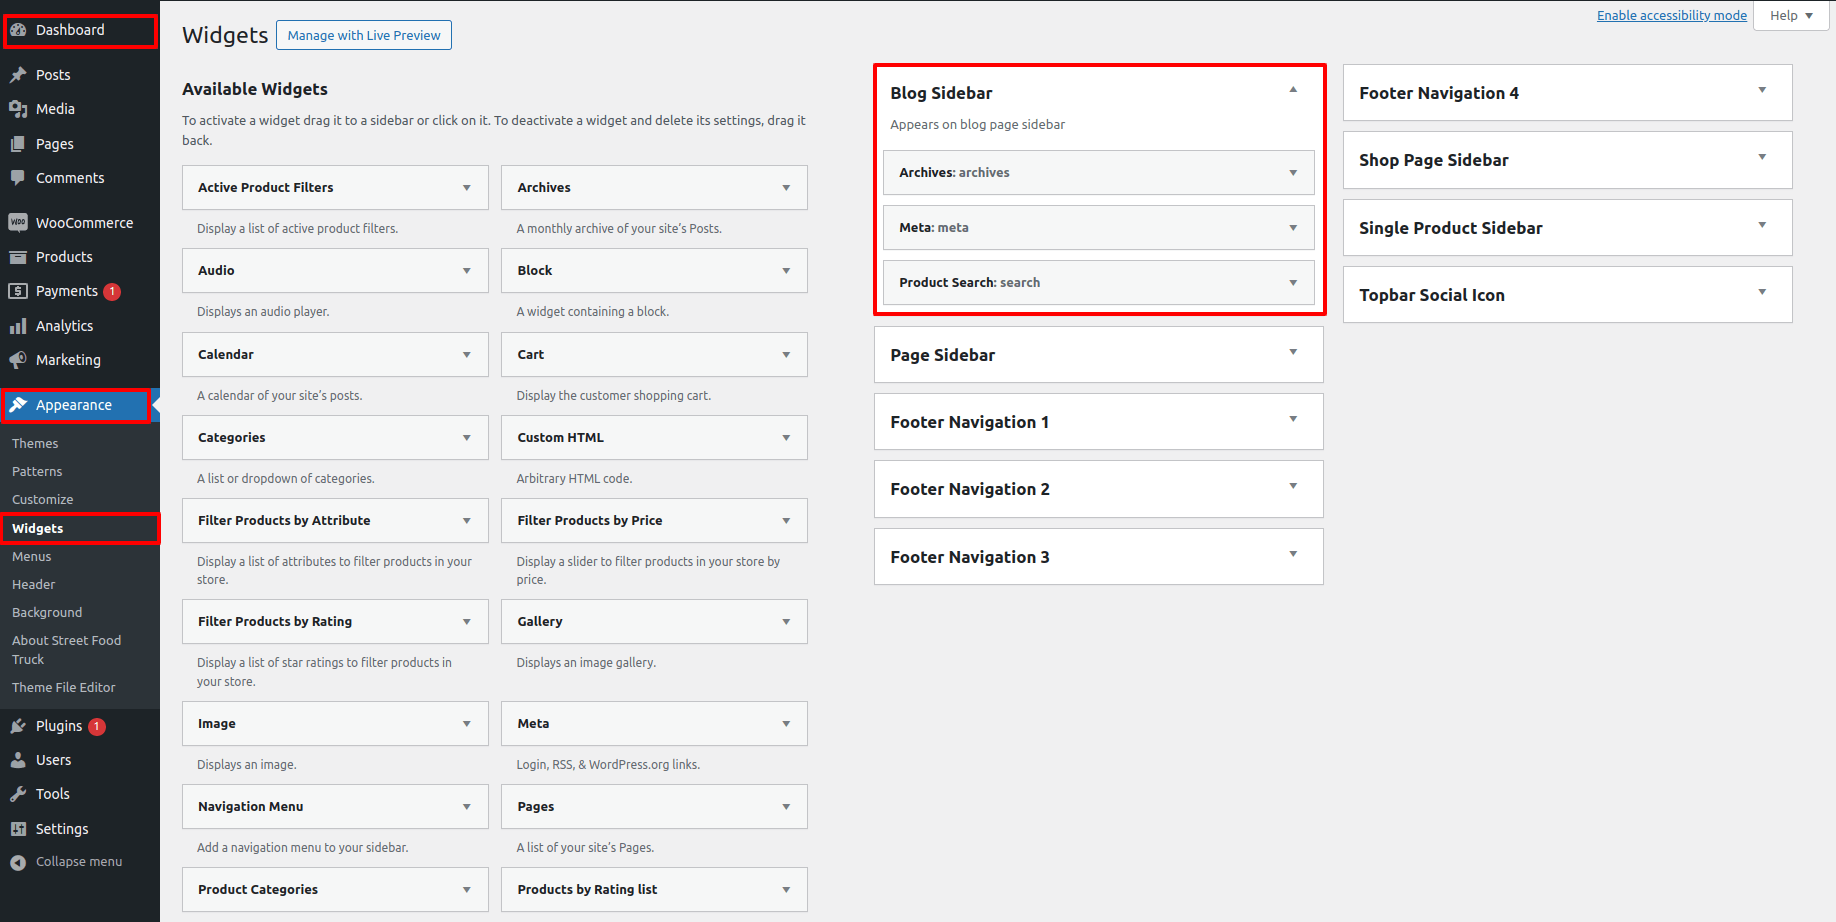Expand the Page Sidebar widget area
The image size is (1836, 922).
pos(1293,352)
